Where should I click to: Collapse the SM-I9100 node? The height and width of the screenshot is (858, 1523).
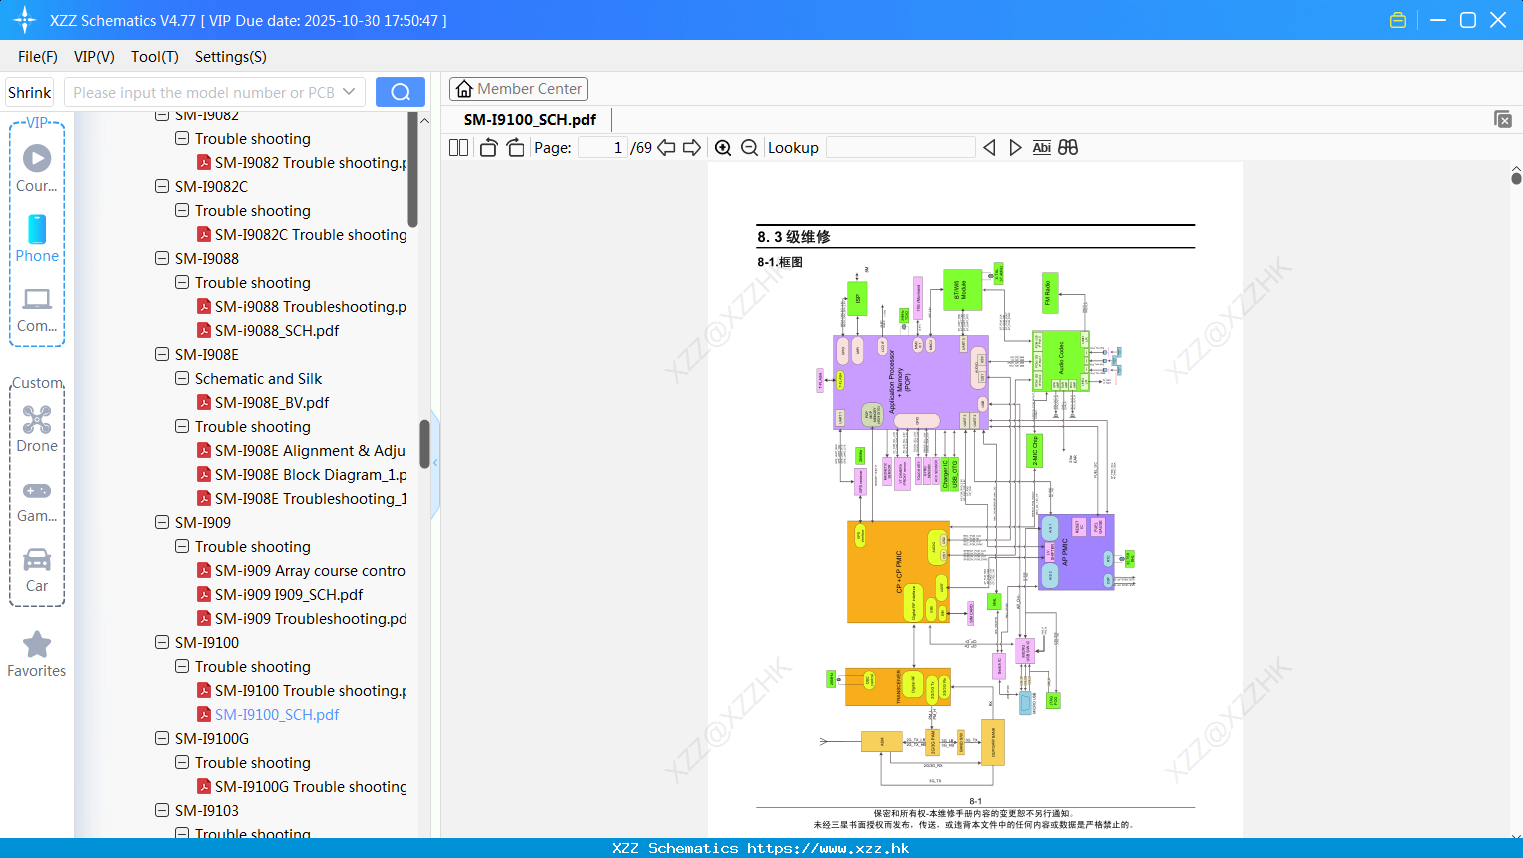[x=162, y=642]
